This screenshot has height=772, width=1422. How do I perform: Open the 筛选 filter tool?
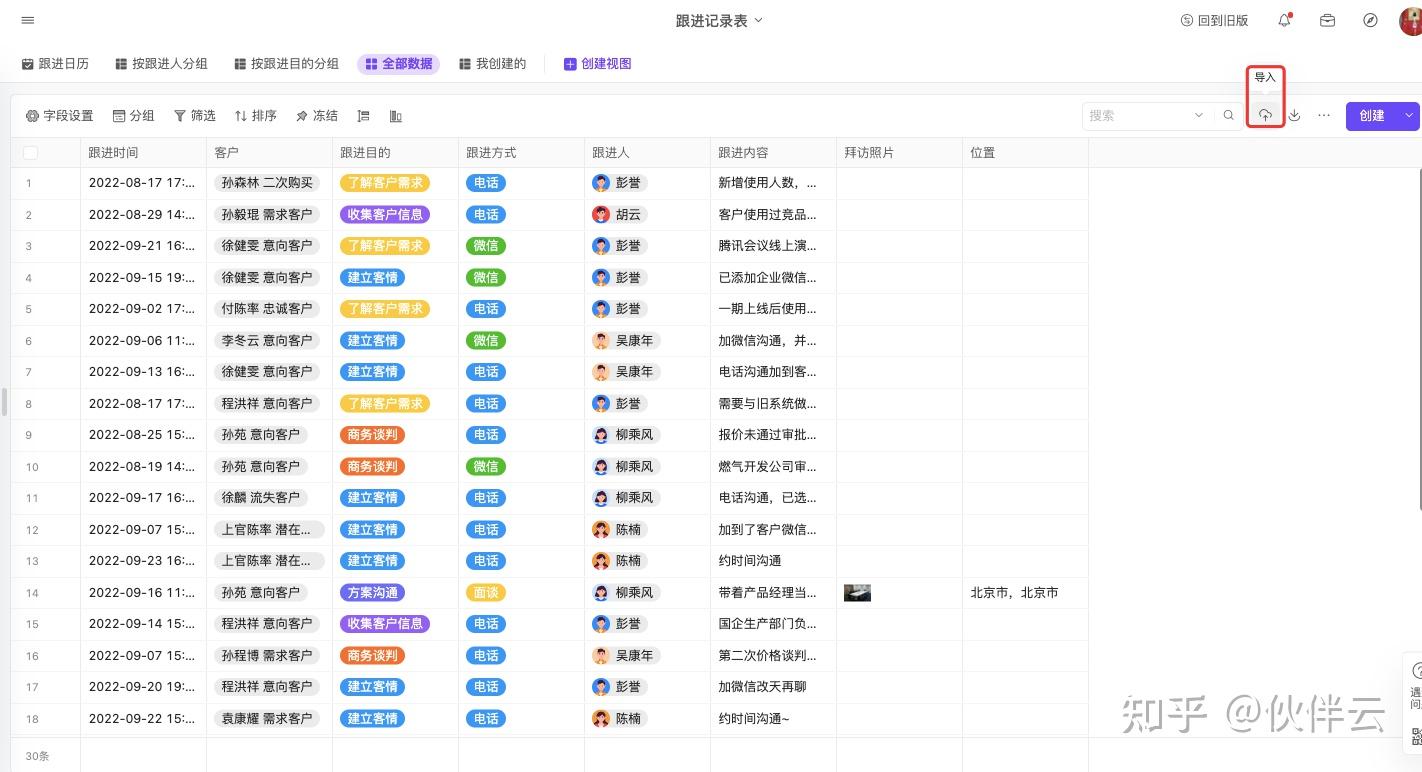tap(195, 116)
